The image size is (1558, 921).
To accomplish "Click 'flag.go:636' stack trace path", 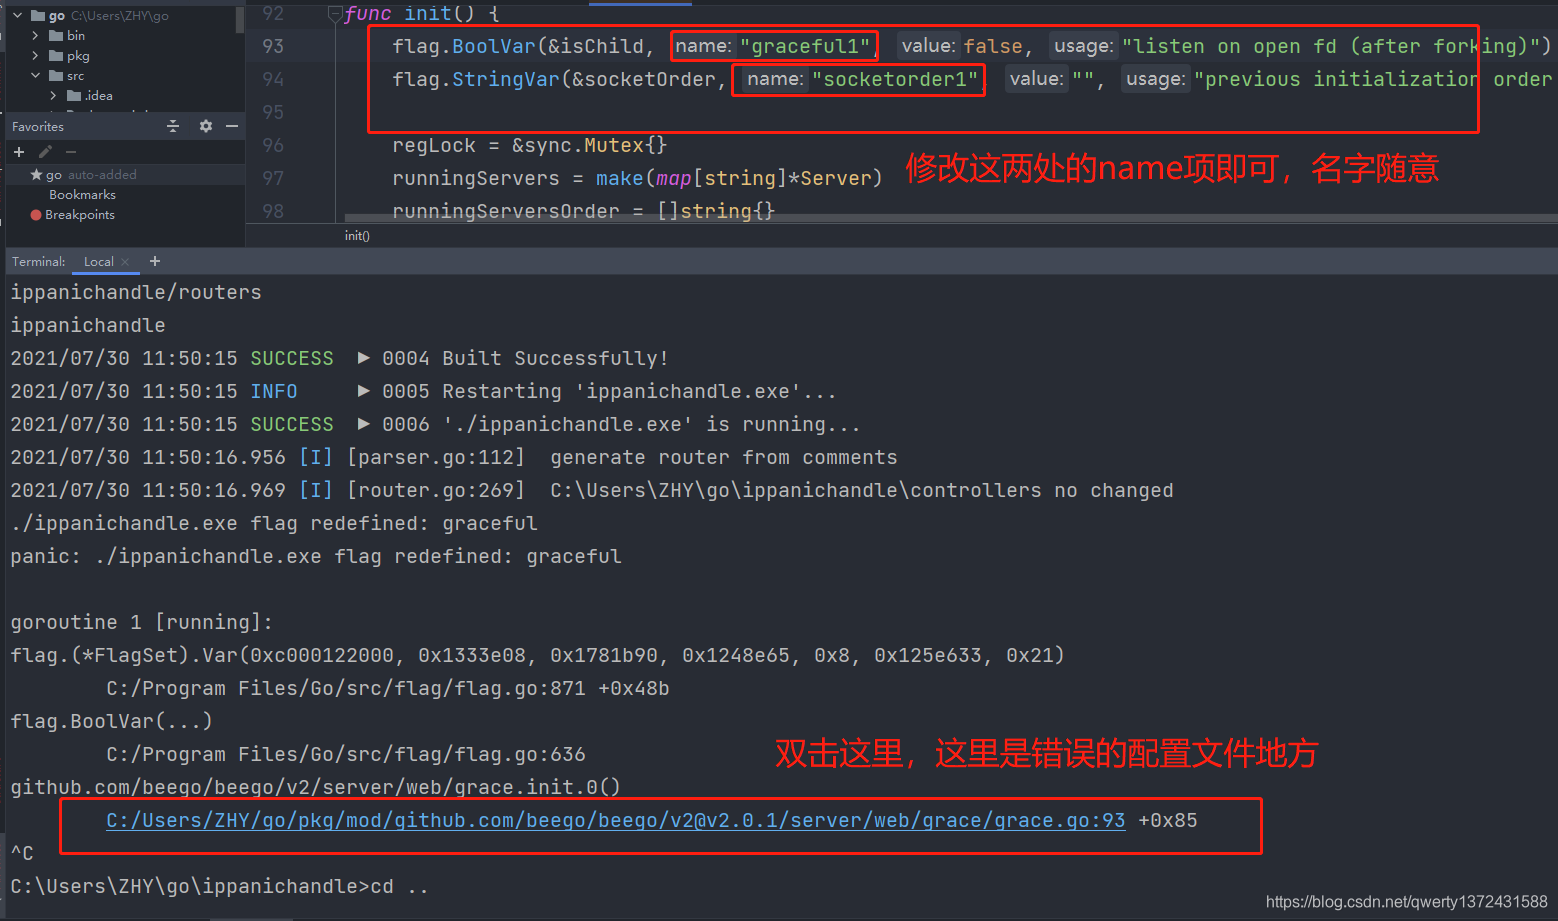I will (346, 754).
